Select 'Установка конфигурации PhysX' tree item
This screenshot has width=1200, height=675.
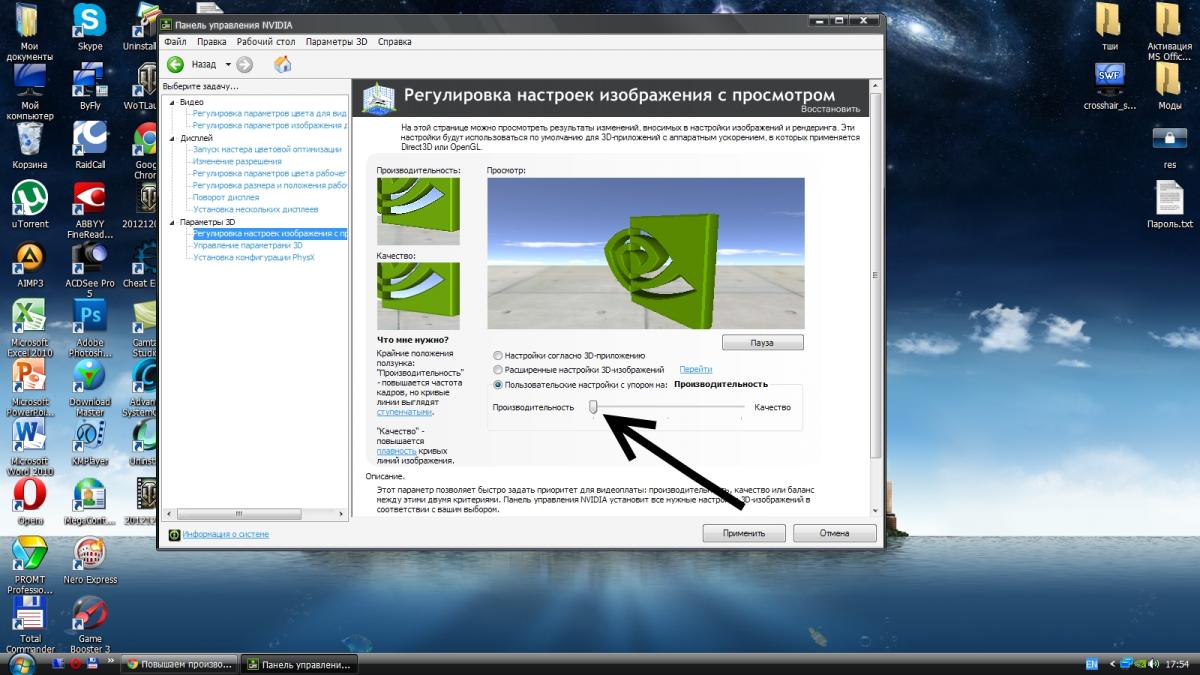pyautogui.click(x=254, y=257)
